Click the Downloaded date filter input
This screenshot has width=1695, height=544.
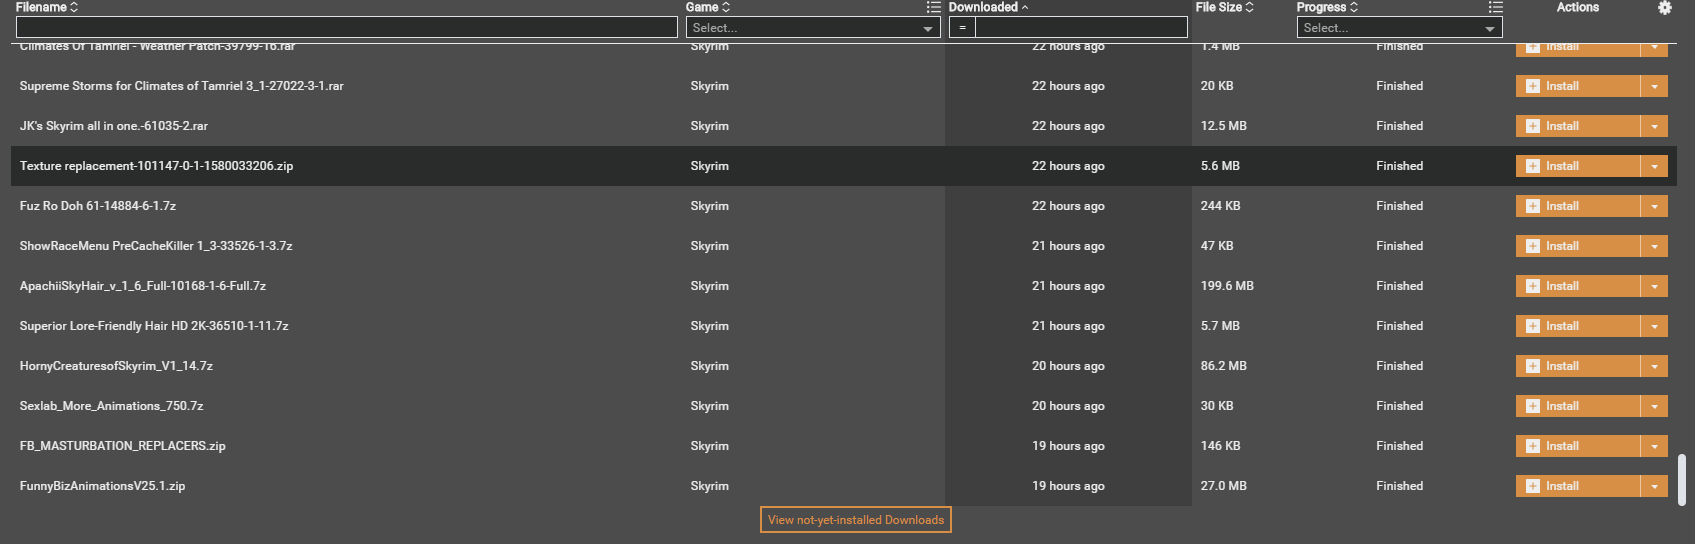pos(1081,27)
